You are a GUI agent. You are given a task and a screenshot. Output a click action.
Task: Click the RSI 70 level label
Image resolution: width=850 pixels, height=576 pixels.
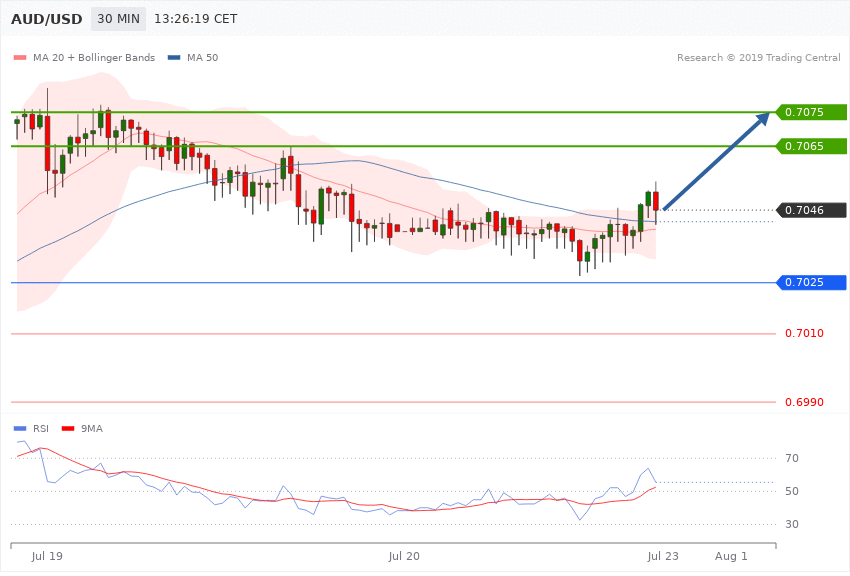pos(792,458)
